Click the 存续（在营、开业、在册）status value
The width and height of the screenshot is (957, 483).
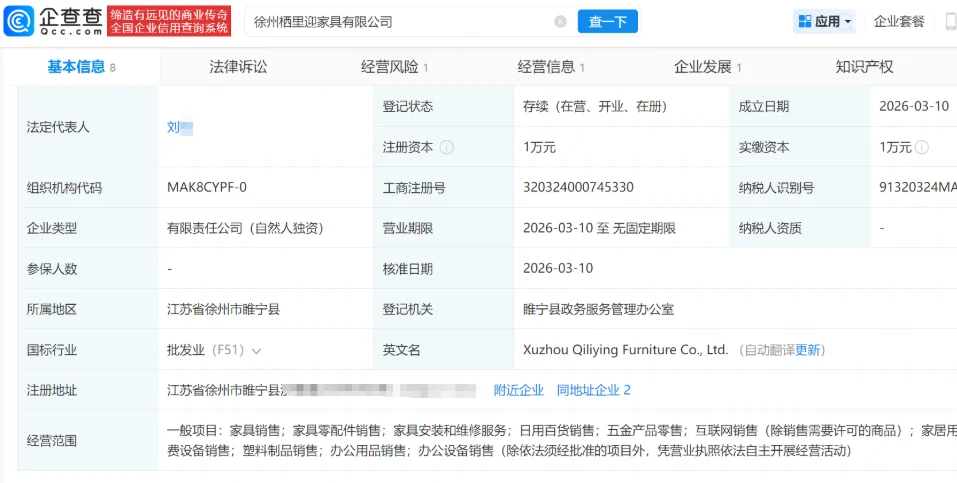pos(594,106)
